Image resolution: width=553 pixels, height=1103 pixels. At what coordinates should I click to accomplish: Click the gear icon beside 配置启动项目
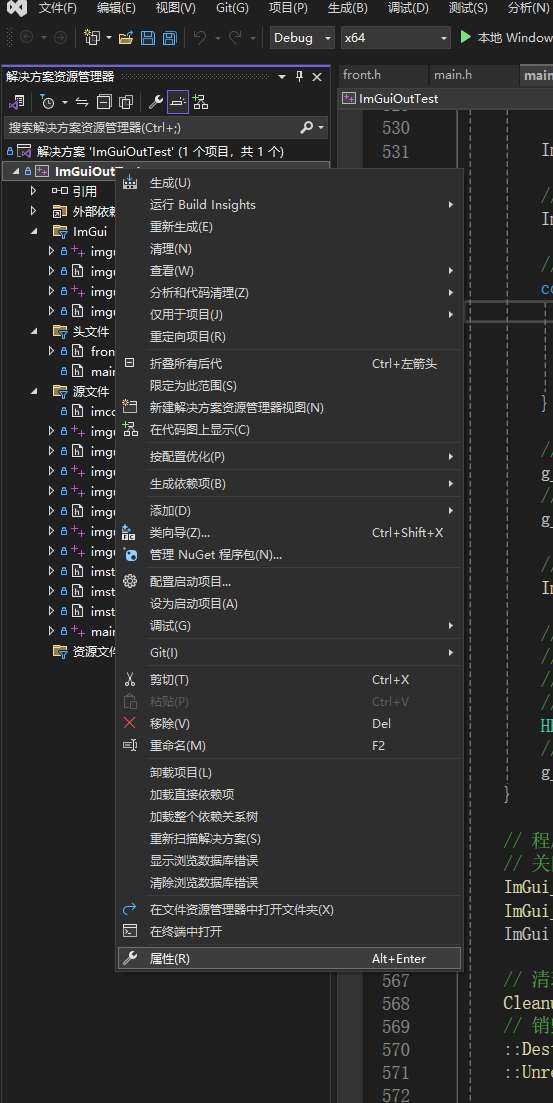coord(129,581)
